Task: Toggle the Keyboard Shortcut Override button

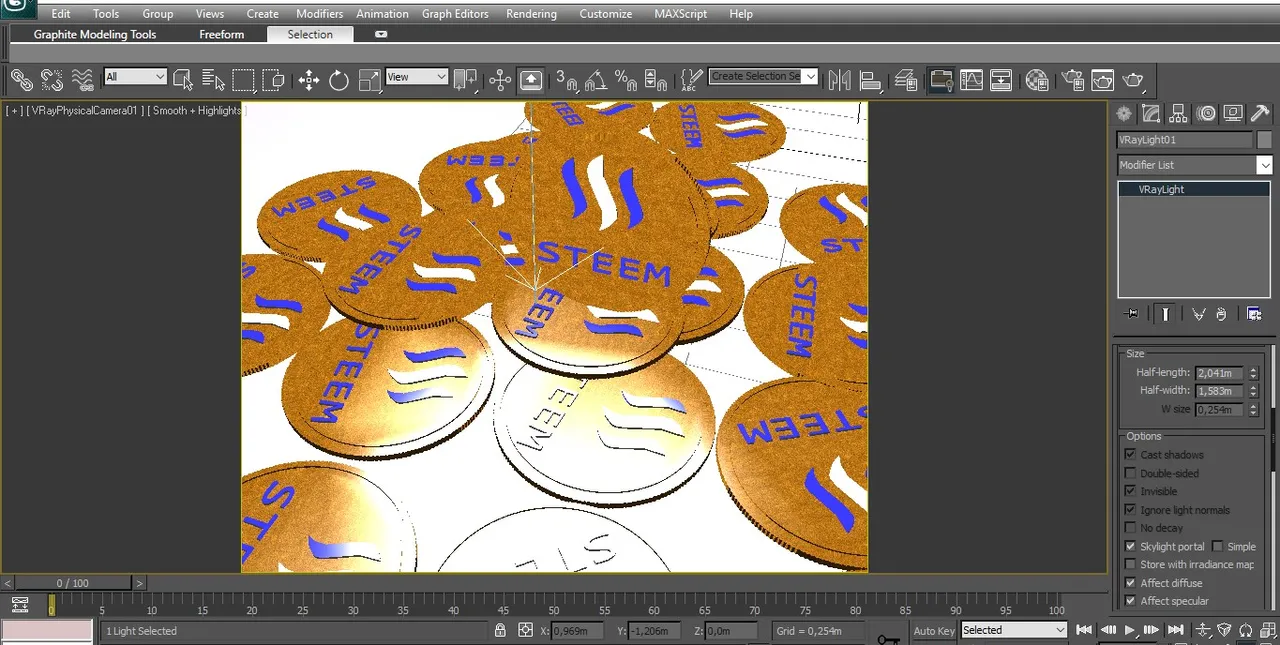Action: point(531,79)
